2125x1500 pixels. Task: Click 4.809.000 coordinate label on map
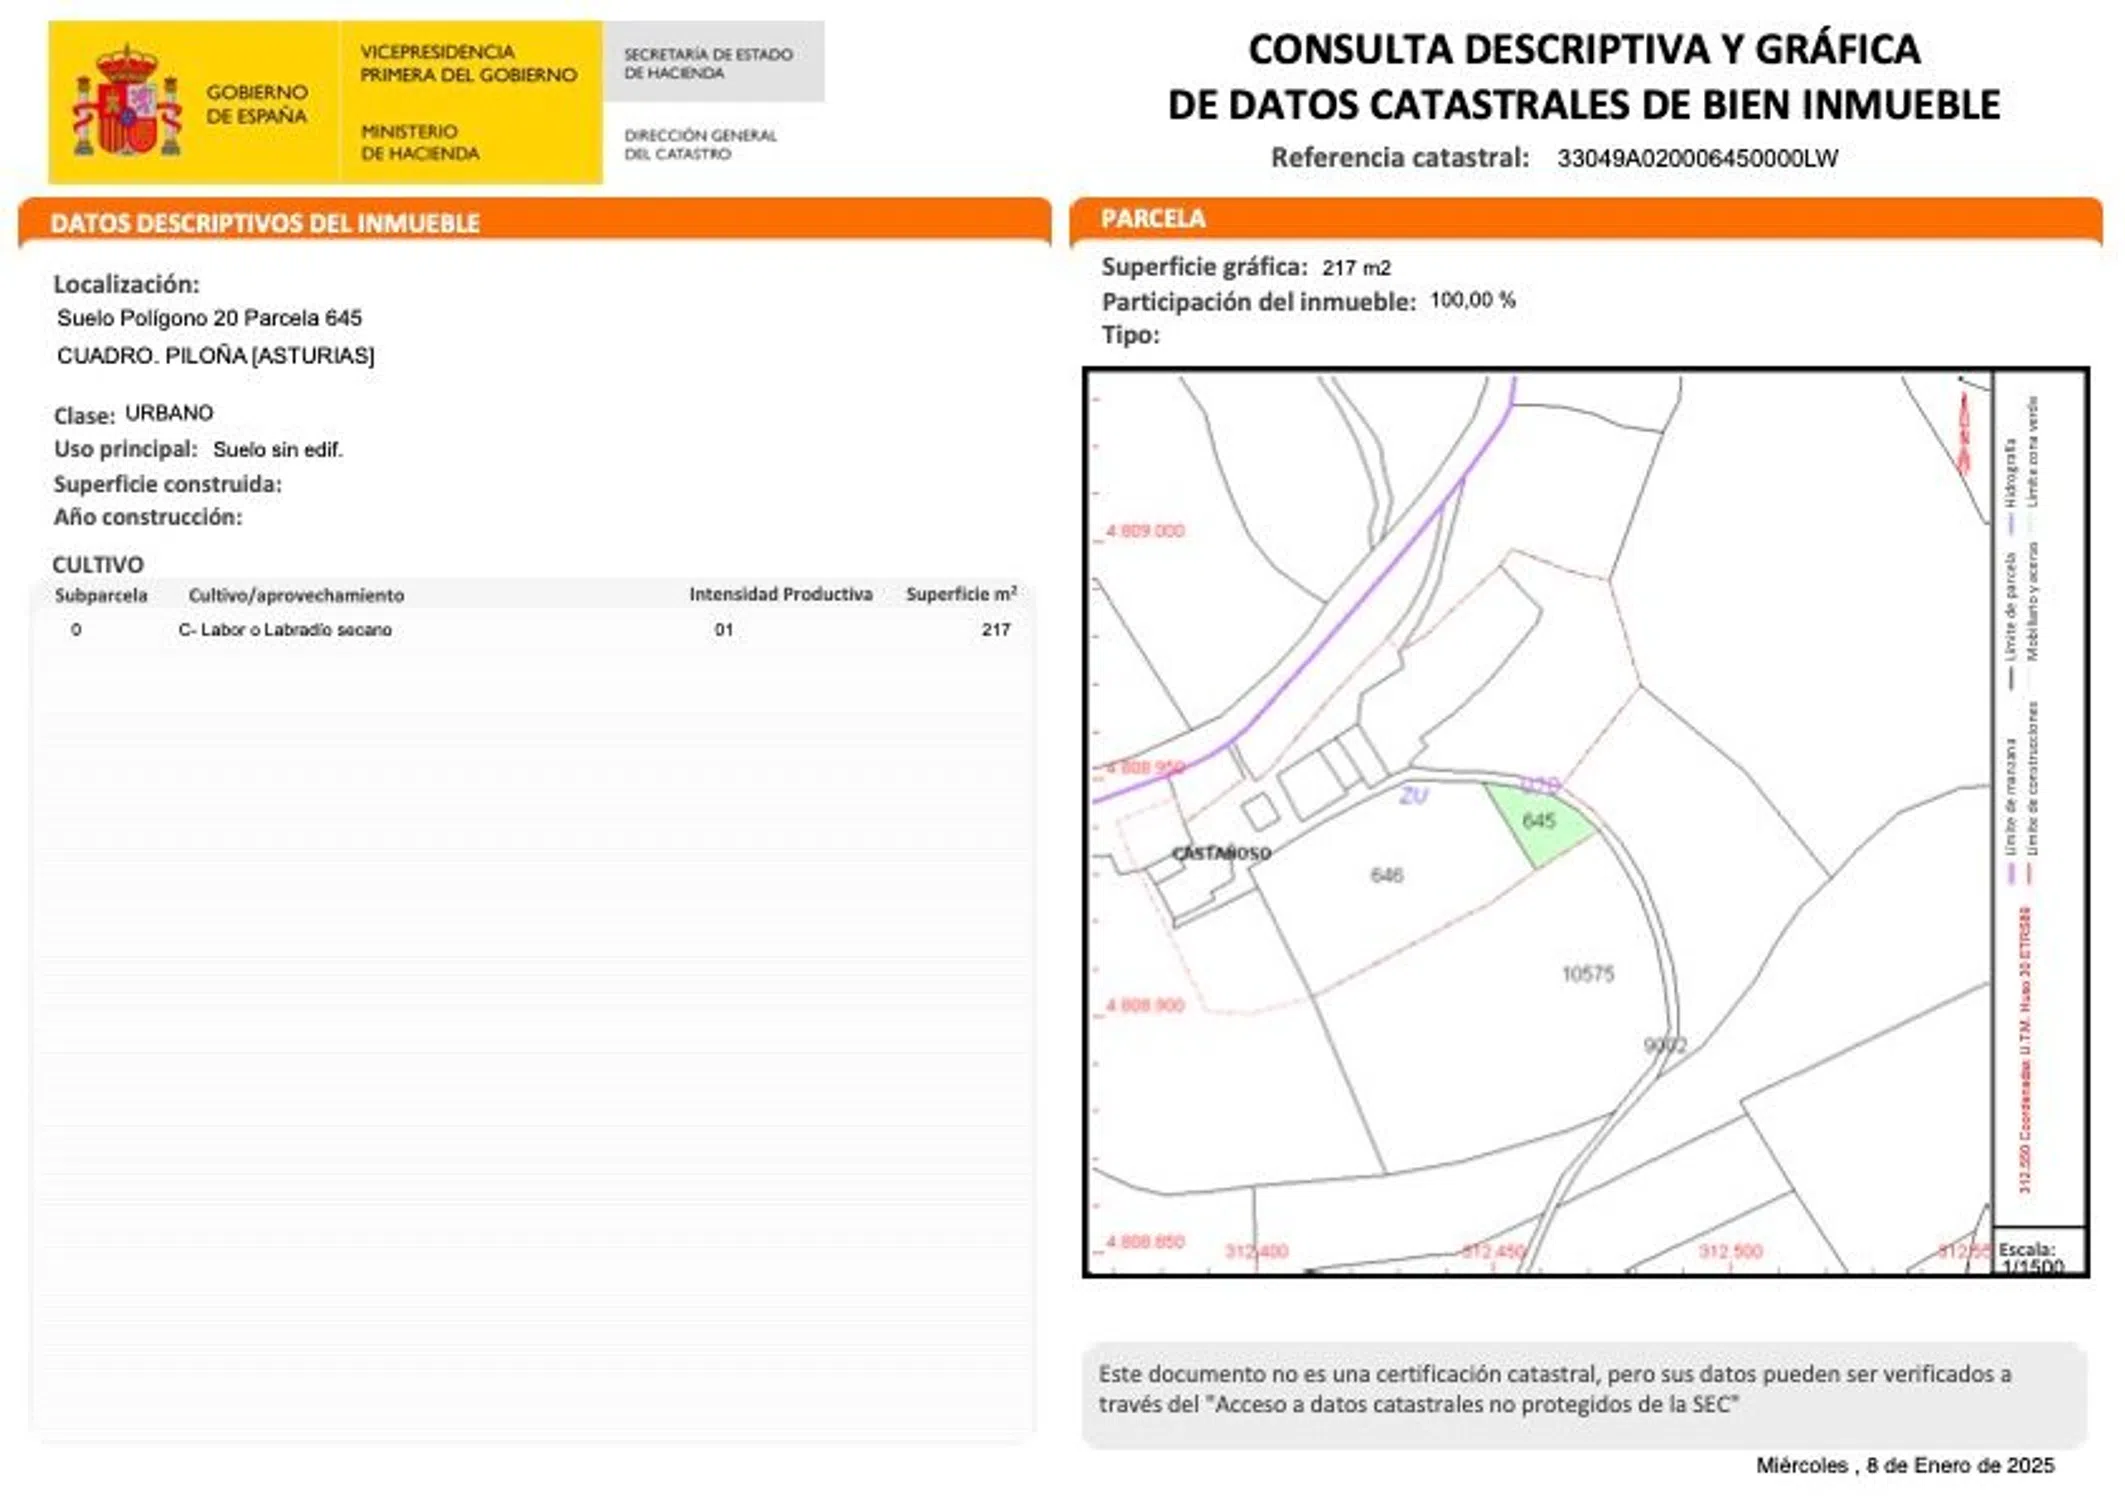[x=1145, y=531]
